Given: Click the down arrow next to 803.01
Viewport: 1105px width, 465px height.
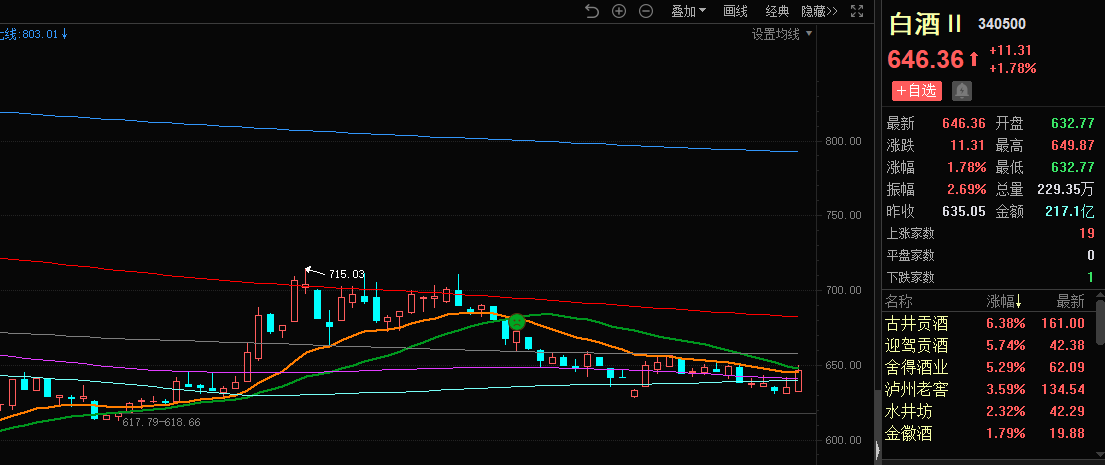Looking at the screenshot, I should click(x=65, y=33).
